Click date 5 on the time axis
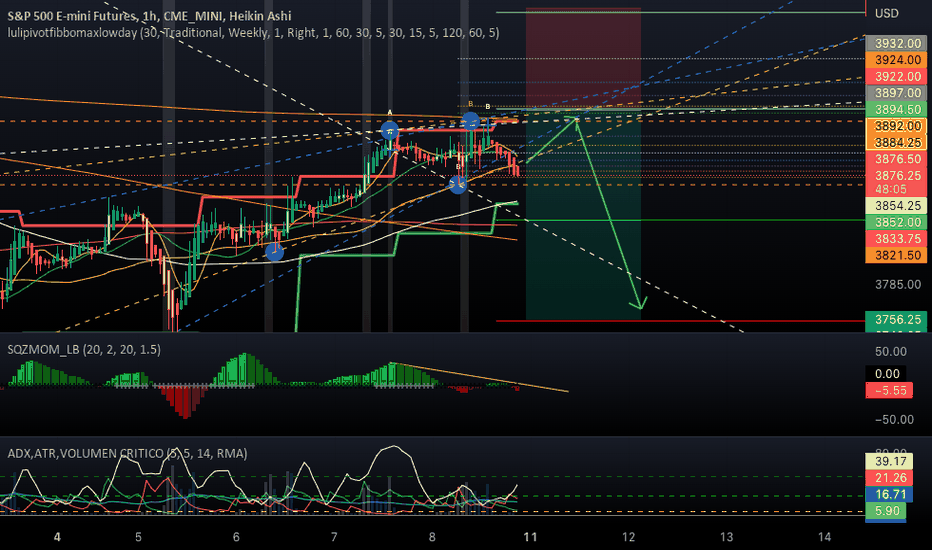The height and width of the screenshot is (550, 932). [138, 537]
